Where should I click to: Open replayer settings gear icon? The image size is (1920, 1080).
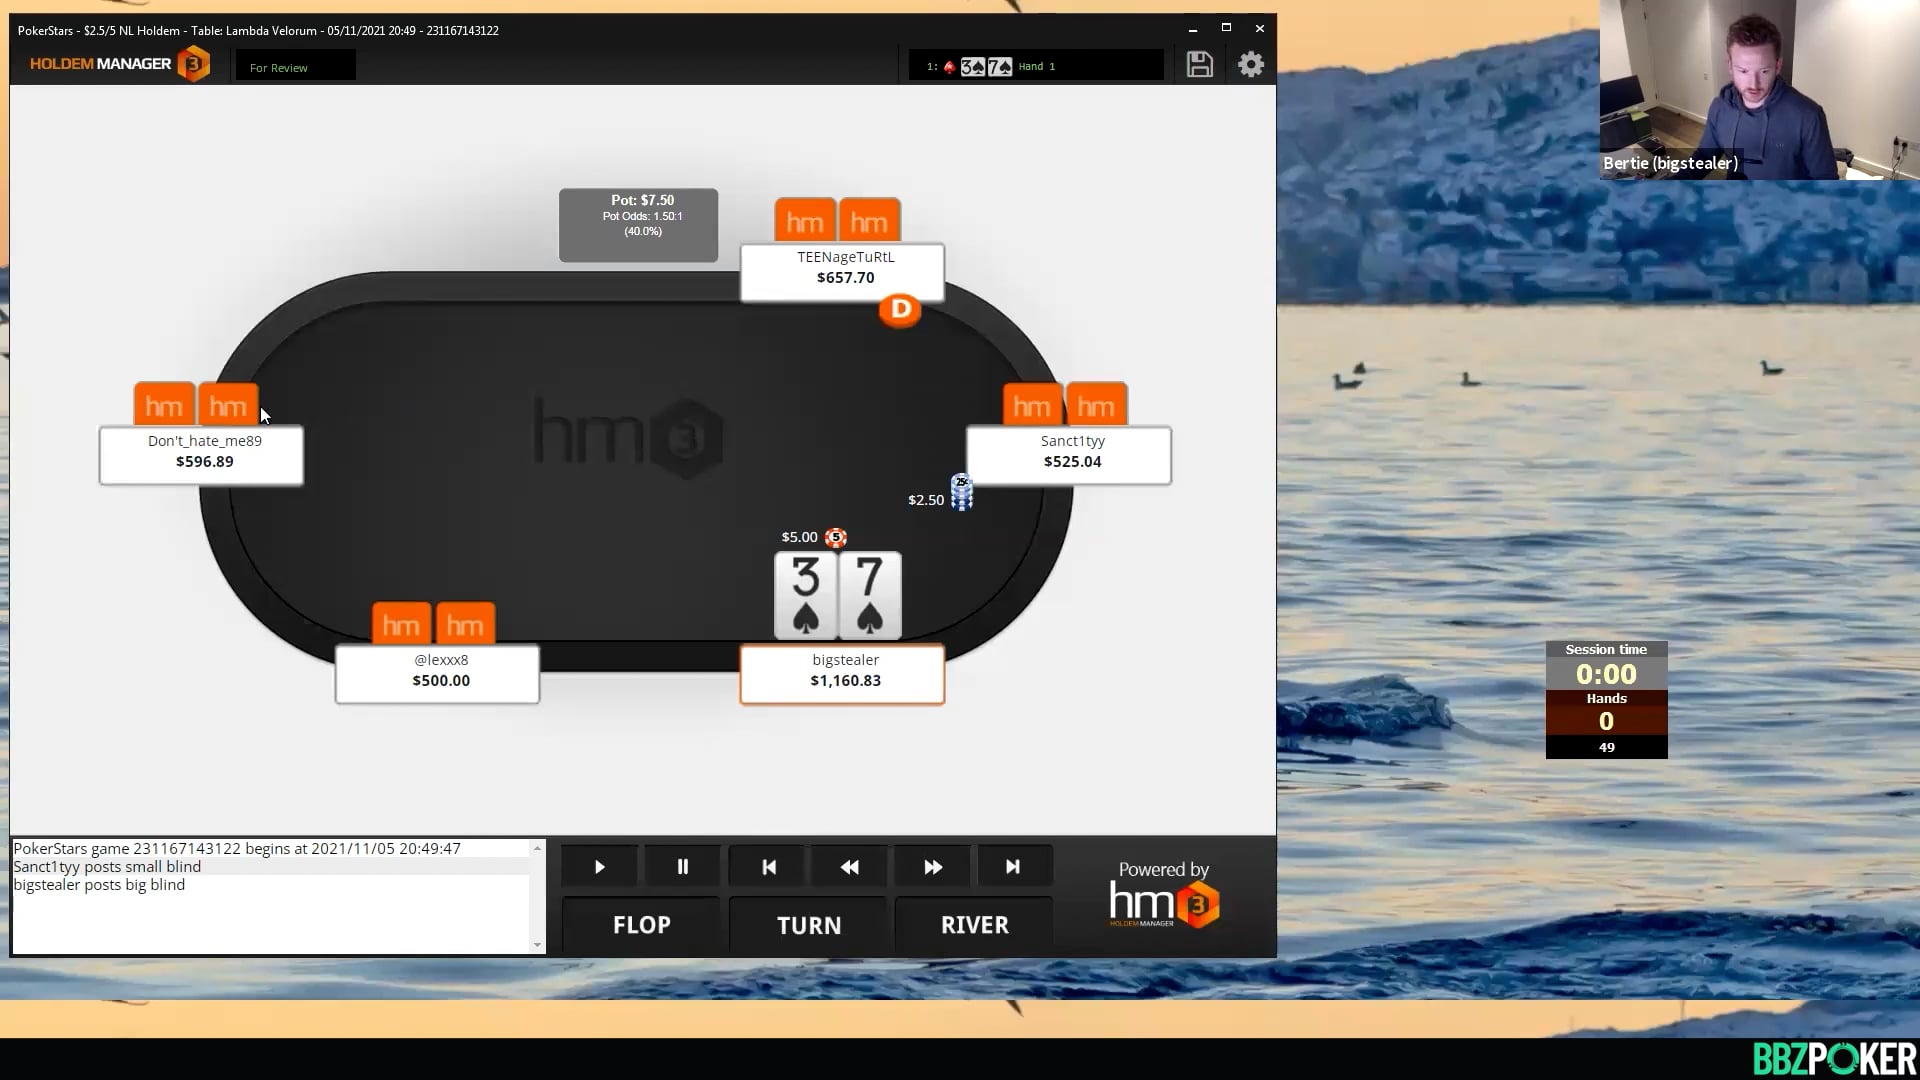click(x=1250, y=65)
